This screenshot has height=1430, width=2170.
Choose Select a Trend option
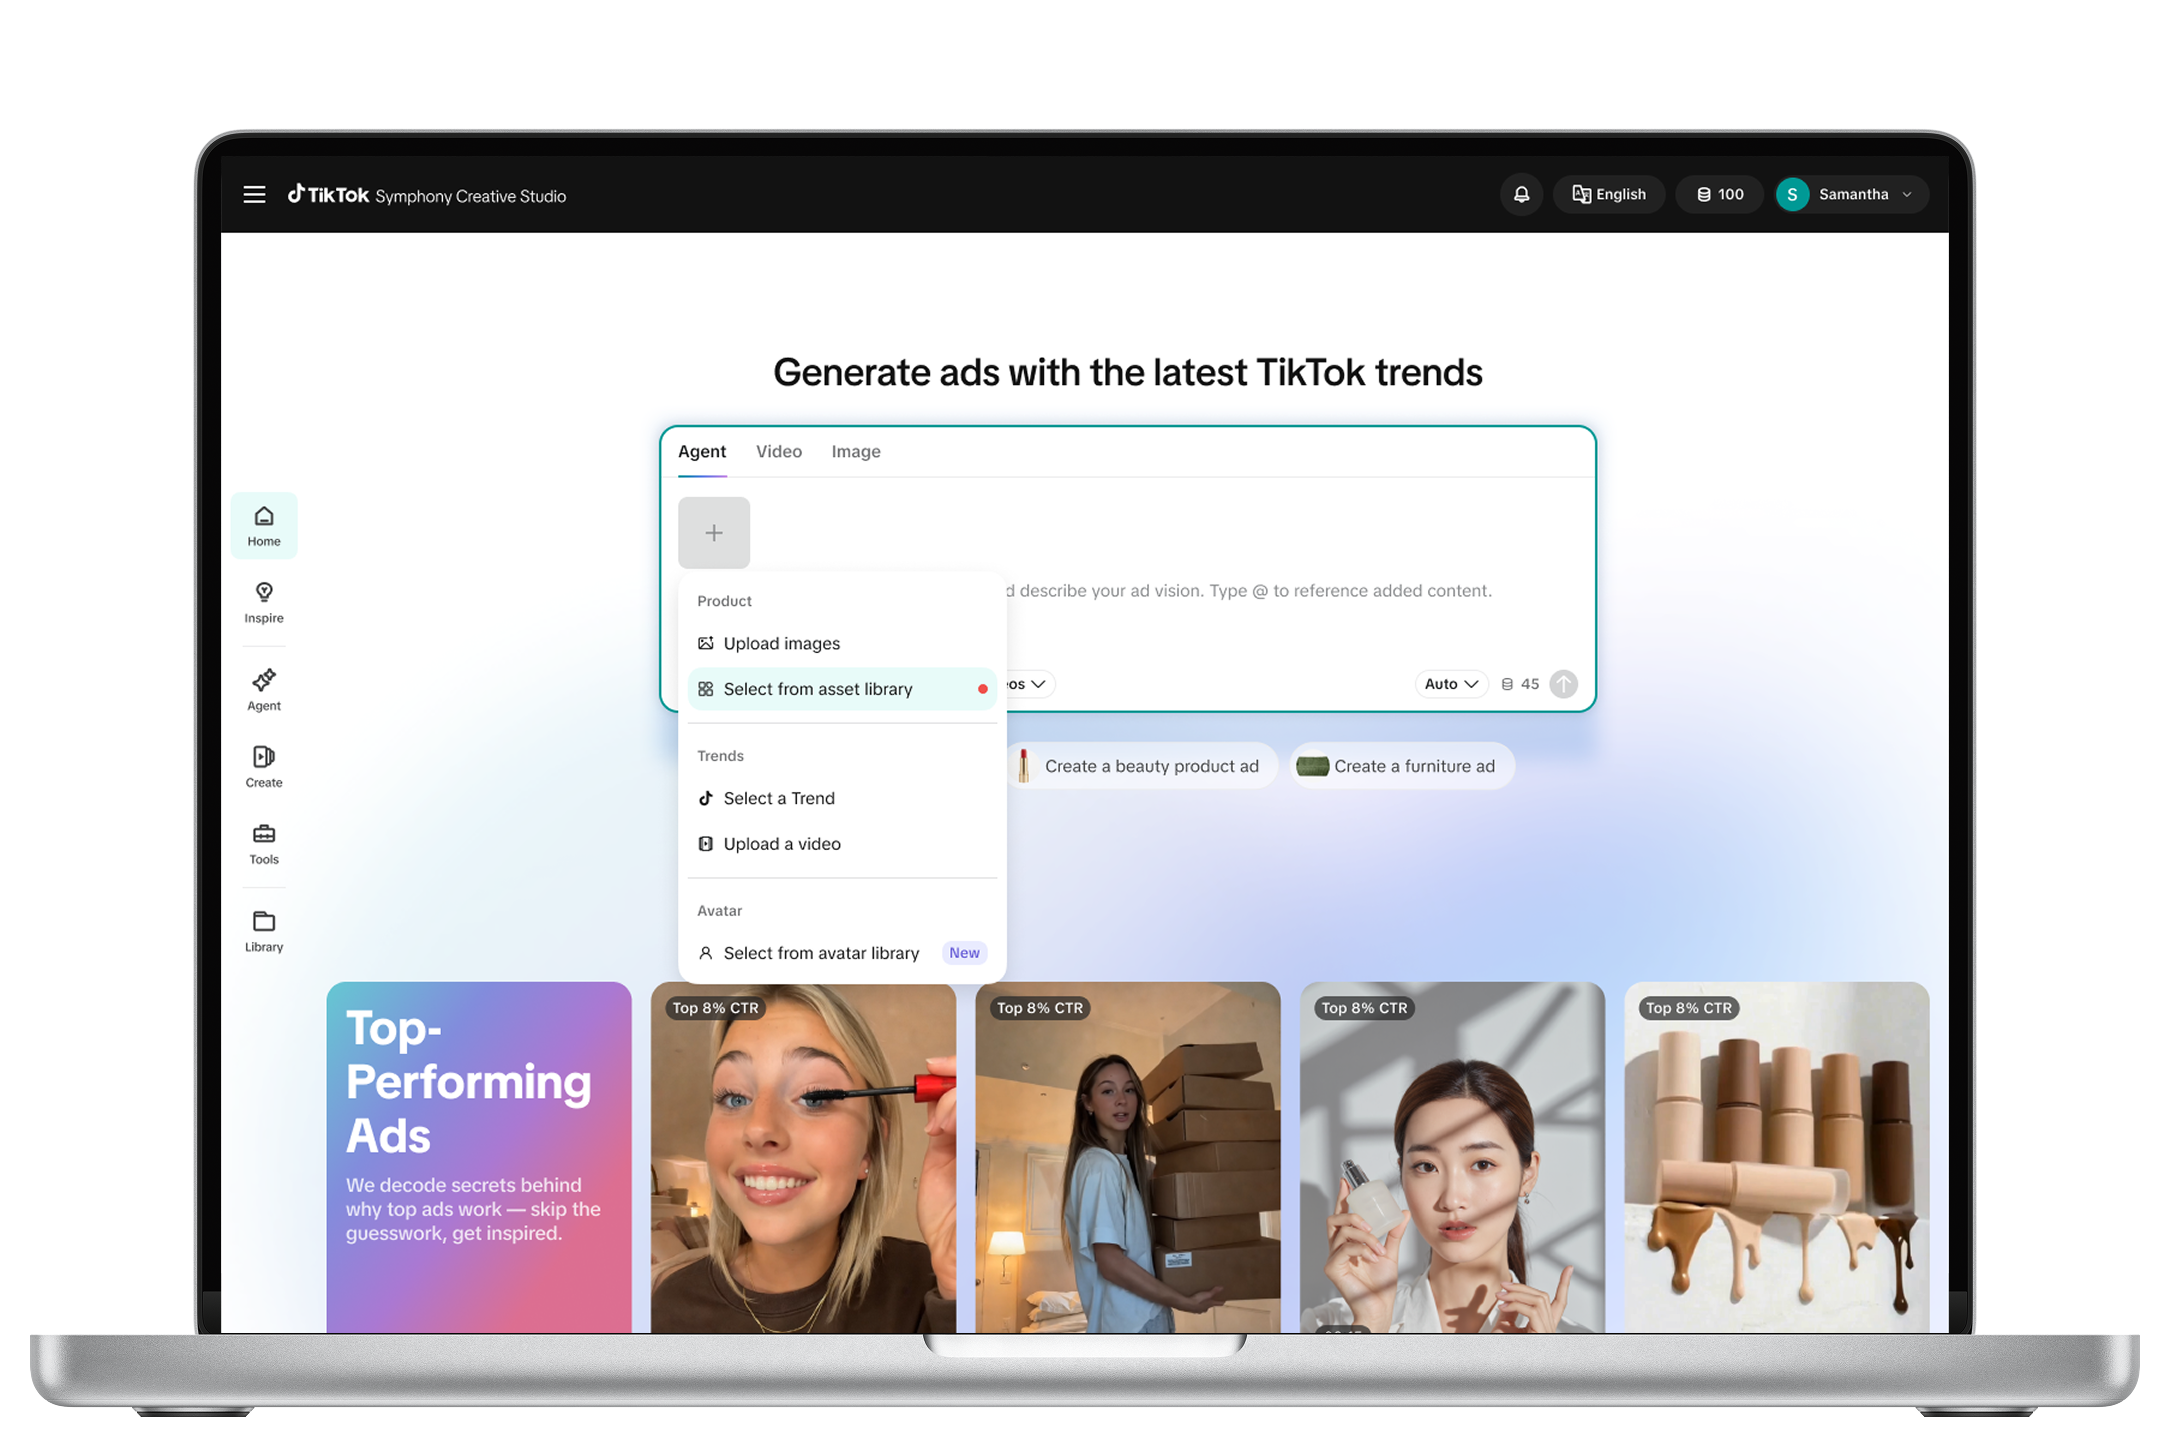point(842,798)
